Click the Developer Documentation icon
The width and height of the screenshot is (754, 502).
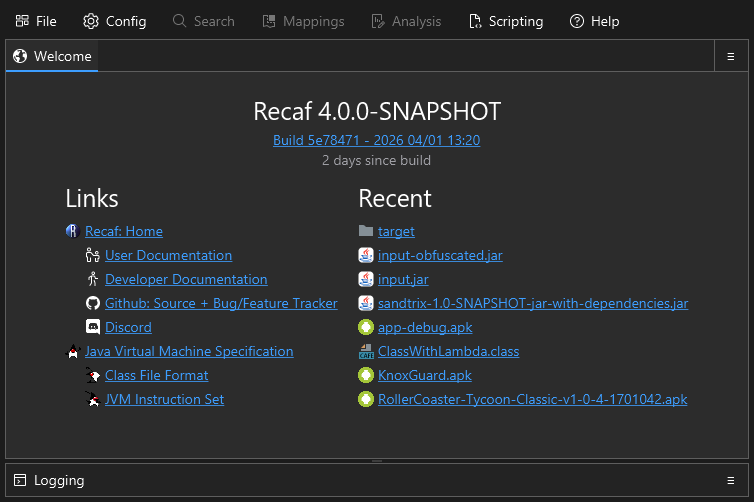click(93, 279)
